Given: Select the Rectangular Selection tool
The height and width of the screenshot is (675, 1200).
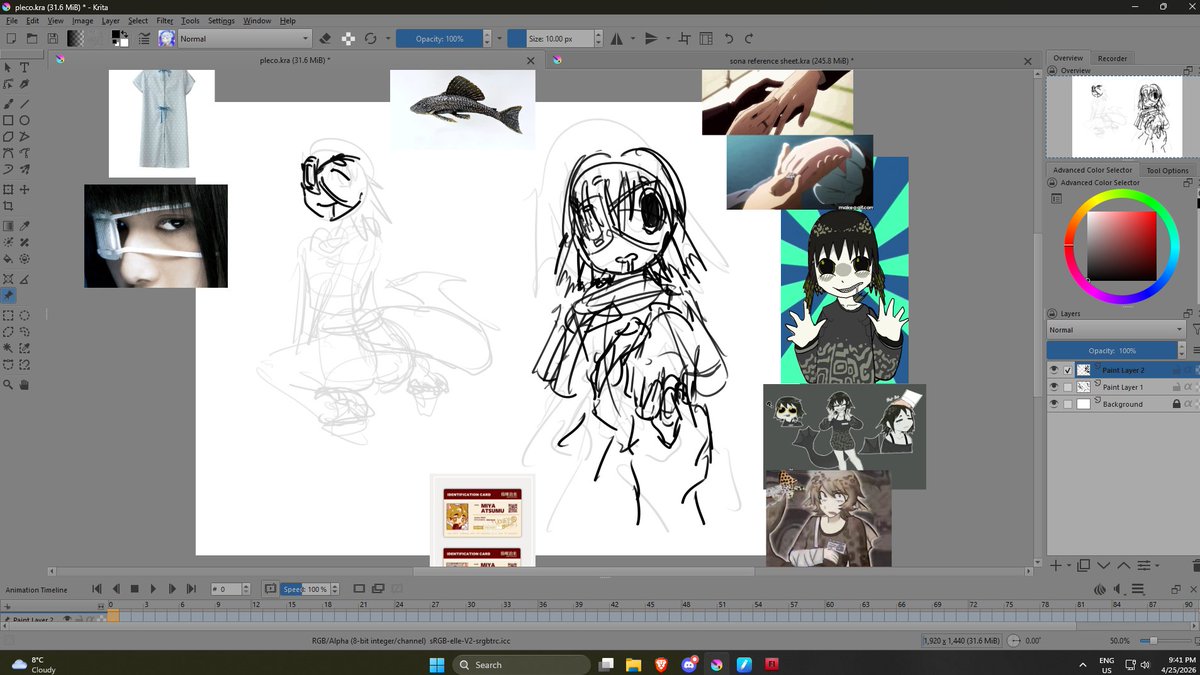Looking at the screenshot, I should click(x=8, y=314).
